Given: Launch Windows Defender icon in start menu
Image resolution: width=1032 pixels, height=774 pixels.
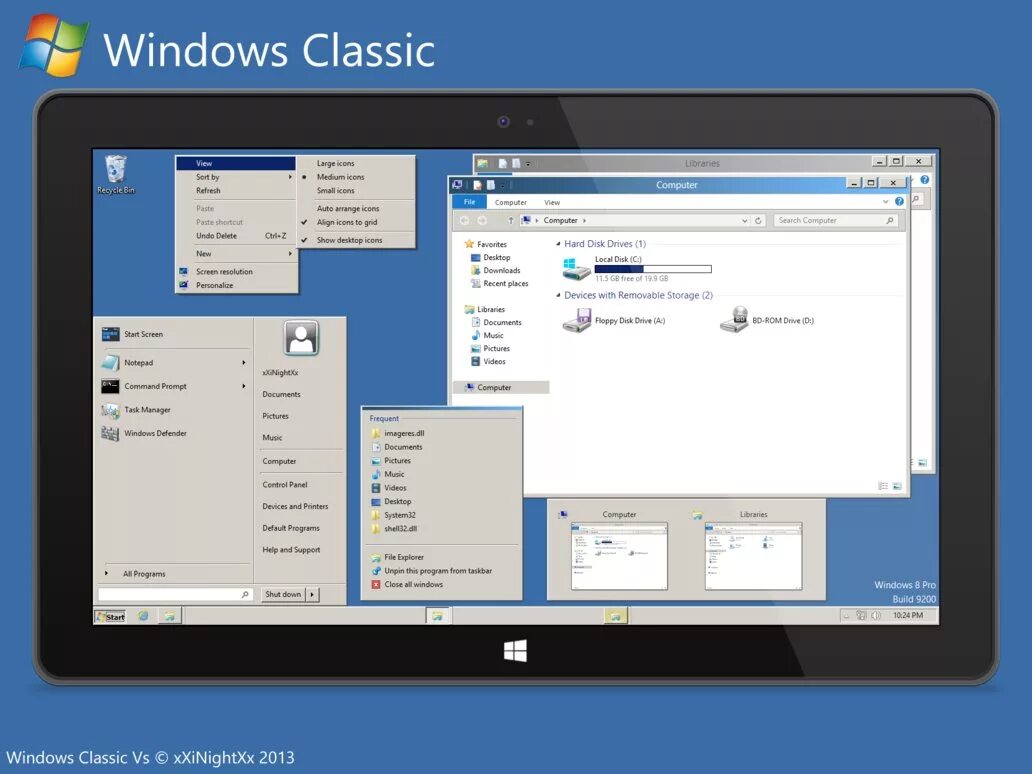Looking at the screenshot, I should coord(111,434).
